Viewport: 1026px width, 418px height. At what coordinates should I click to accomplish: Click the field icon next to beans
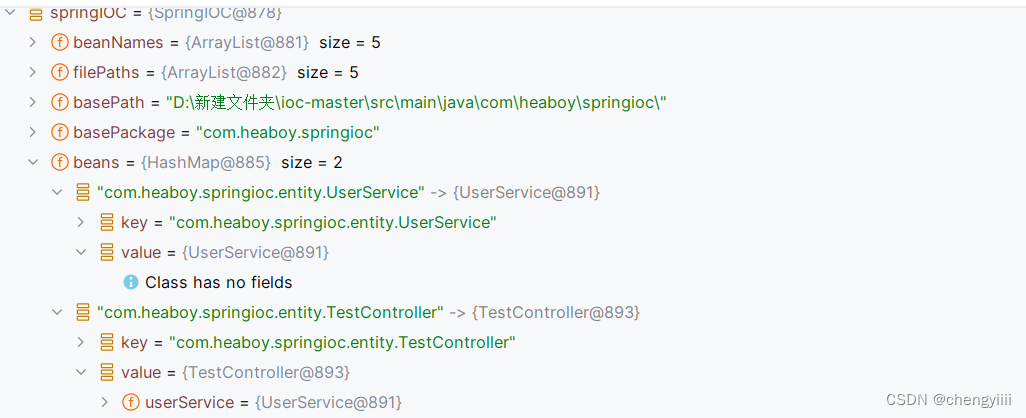[59, 162]
